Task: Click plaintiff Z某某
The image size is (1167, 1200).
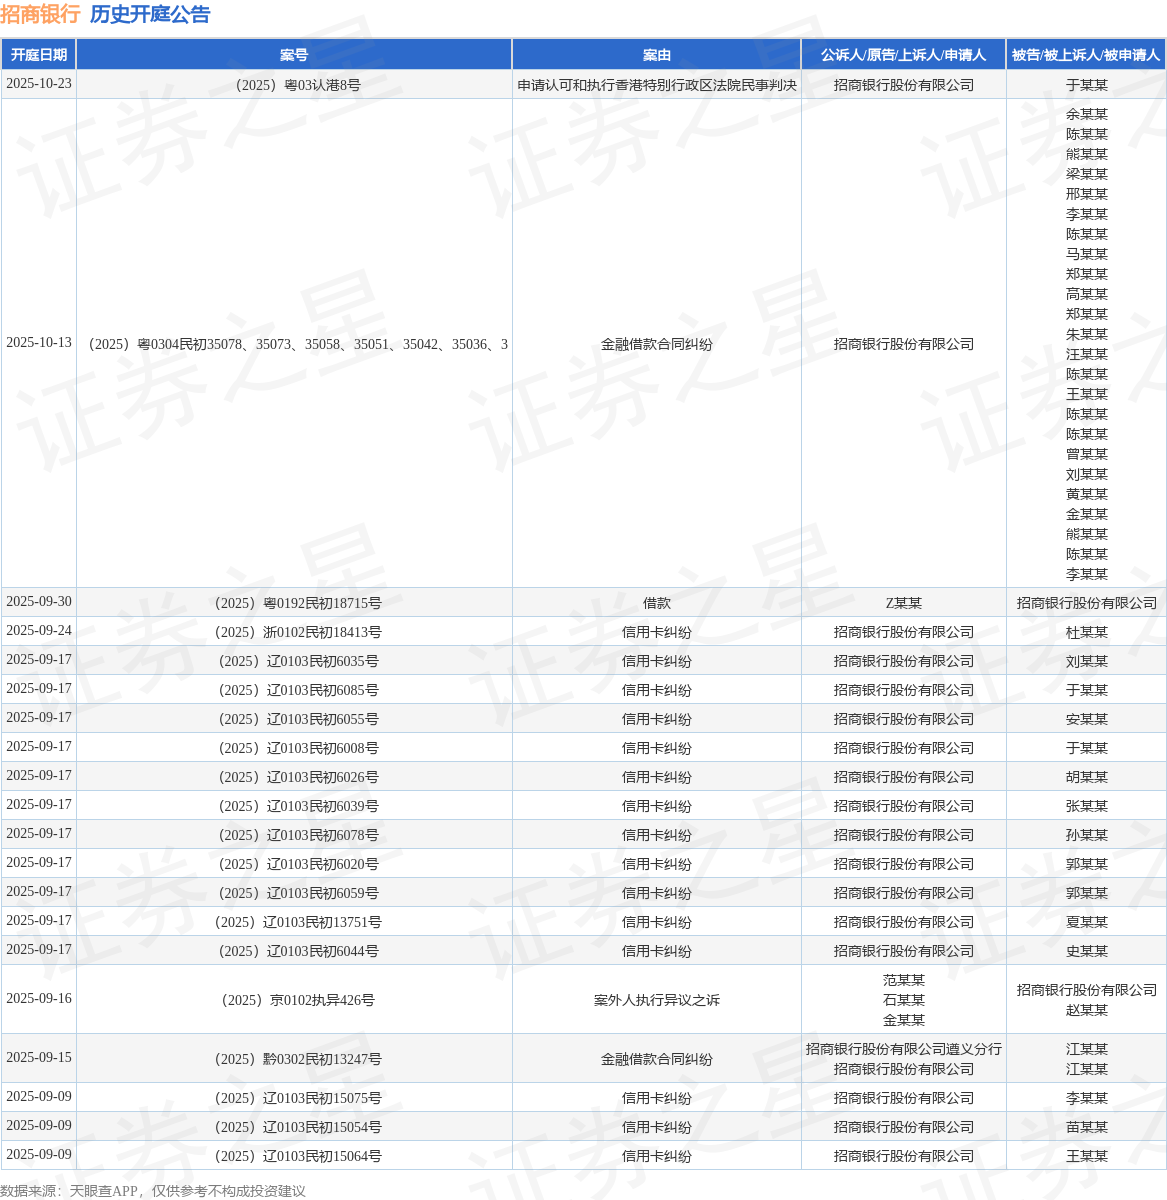Action: (x=904, y=603)
